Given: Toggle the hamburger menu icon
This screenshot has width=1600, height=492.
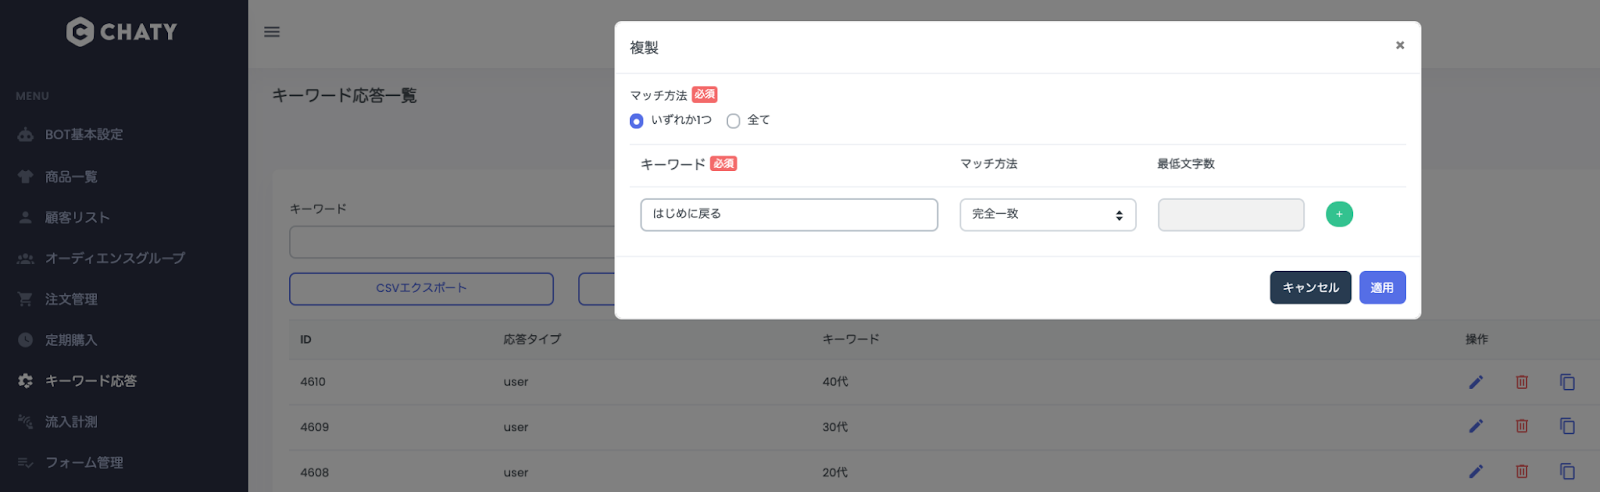Looking at the screenshot, I should (x=271, y=32).
